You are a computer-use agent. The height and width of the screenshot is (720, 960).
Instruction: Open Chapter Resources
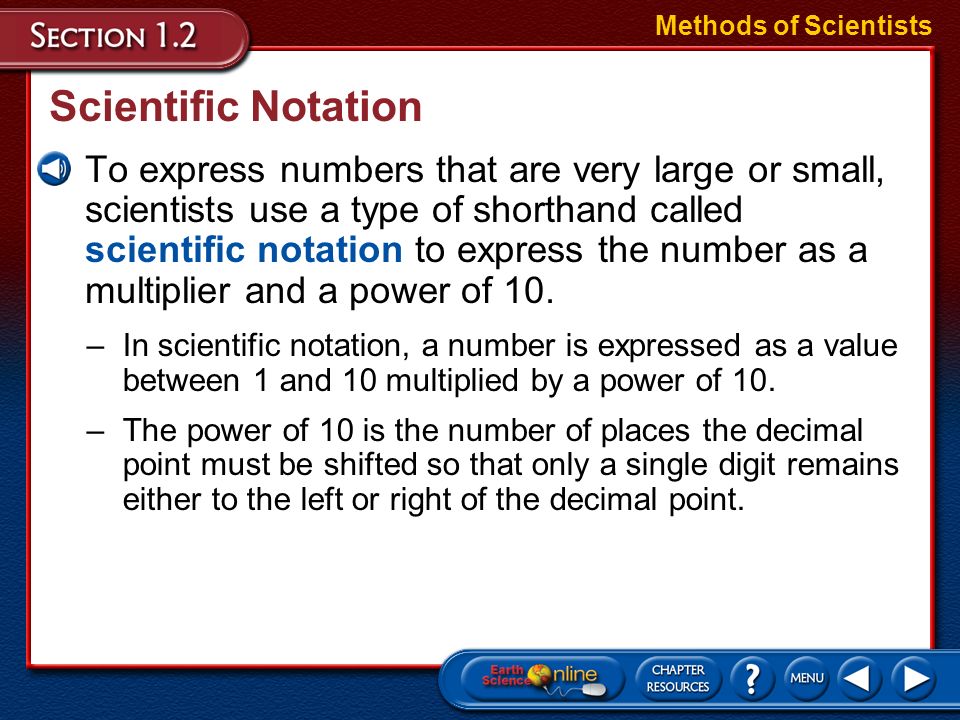tap(678, 678)
